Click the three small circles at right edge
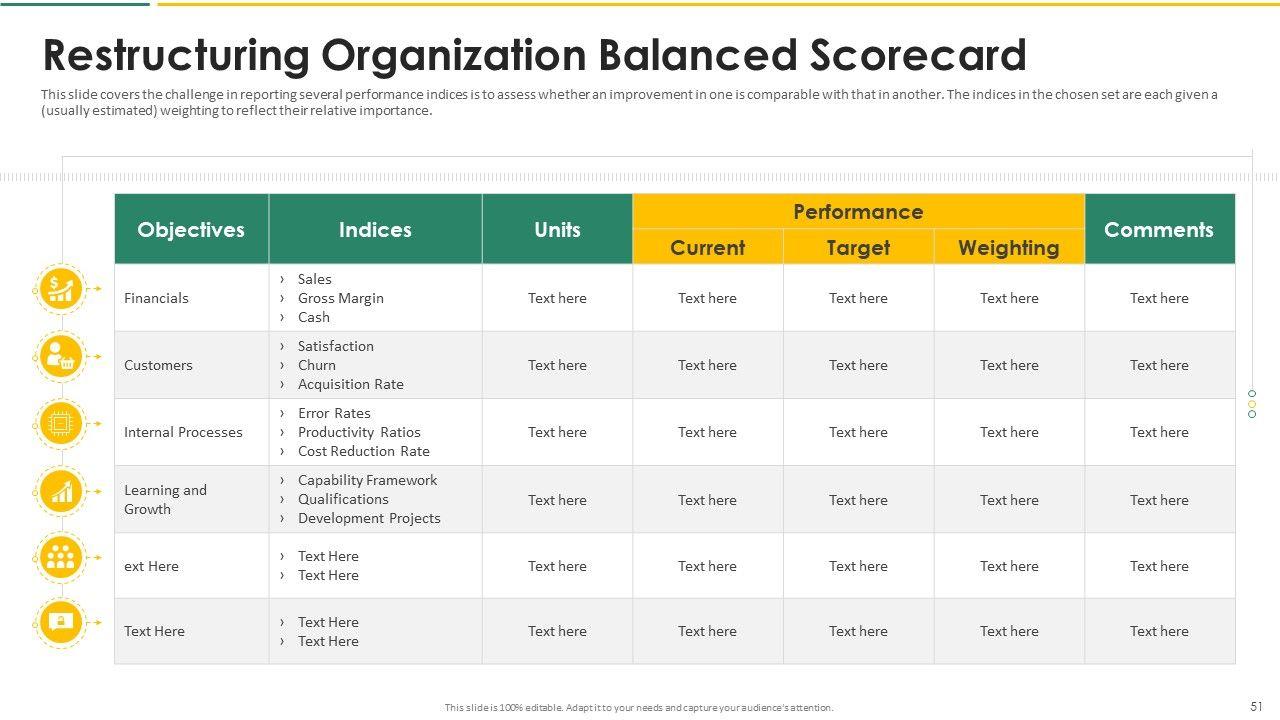Screen dimensions: 1280x720 coord(1251,404)
